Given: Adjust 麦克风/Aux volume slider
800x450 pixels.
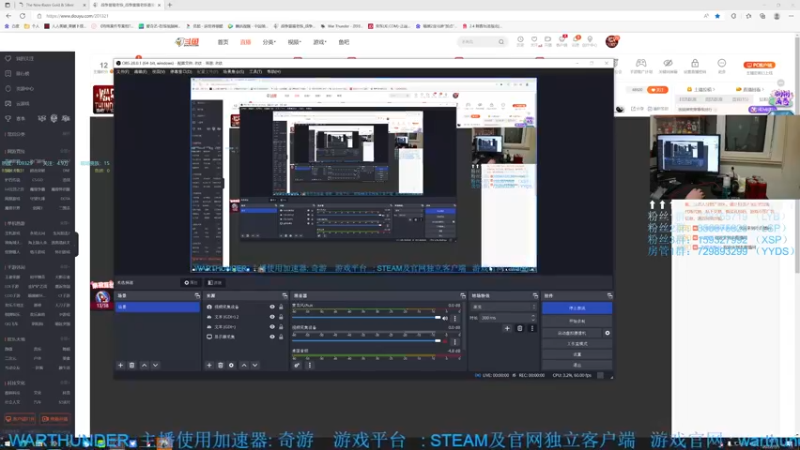Looking at the screenshot, I should (366, 318).
